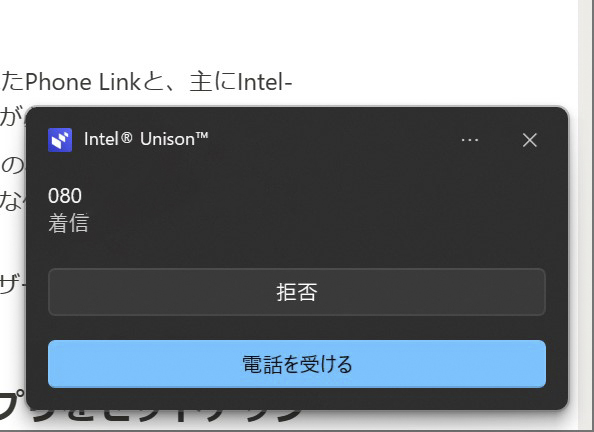Click the が character left of the notification
This screenshot has height=432, width=594.
(x=11, y=116)
